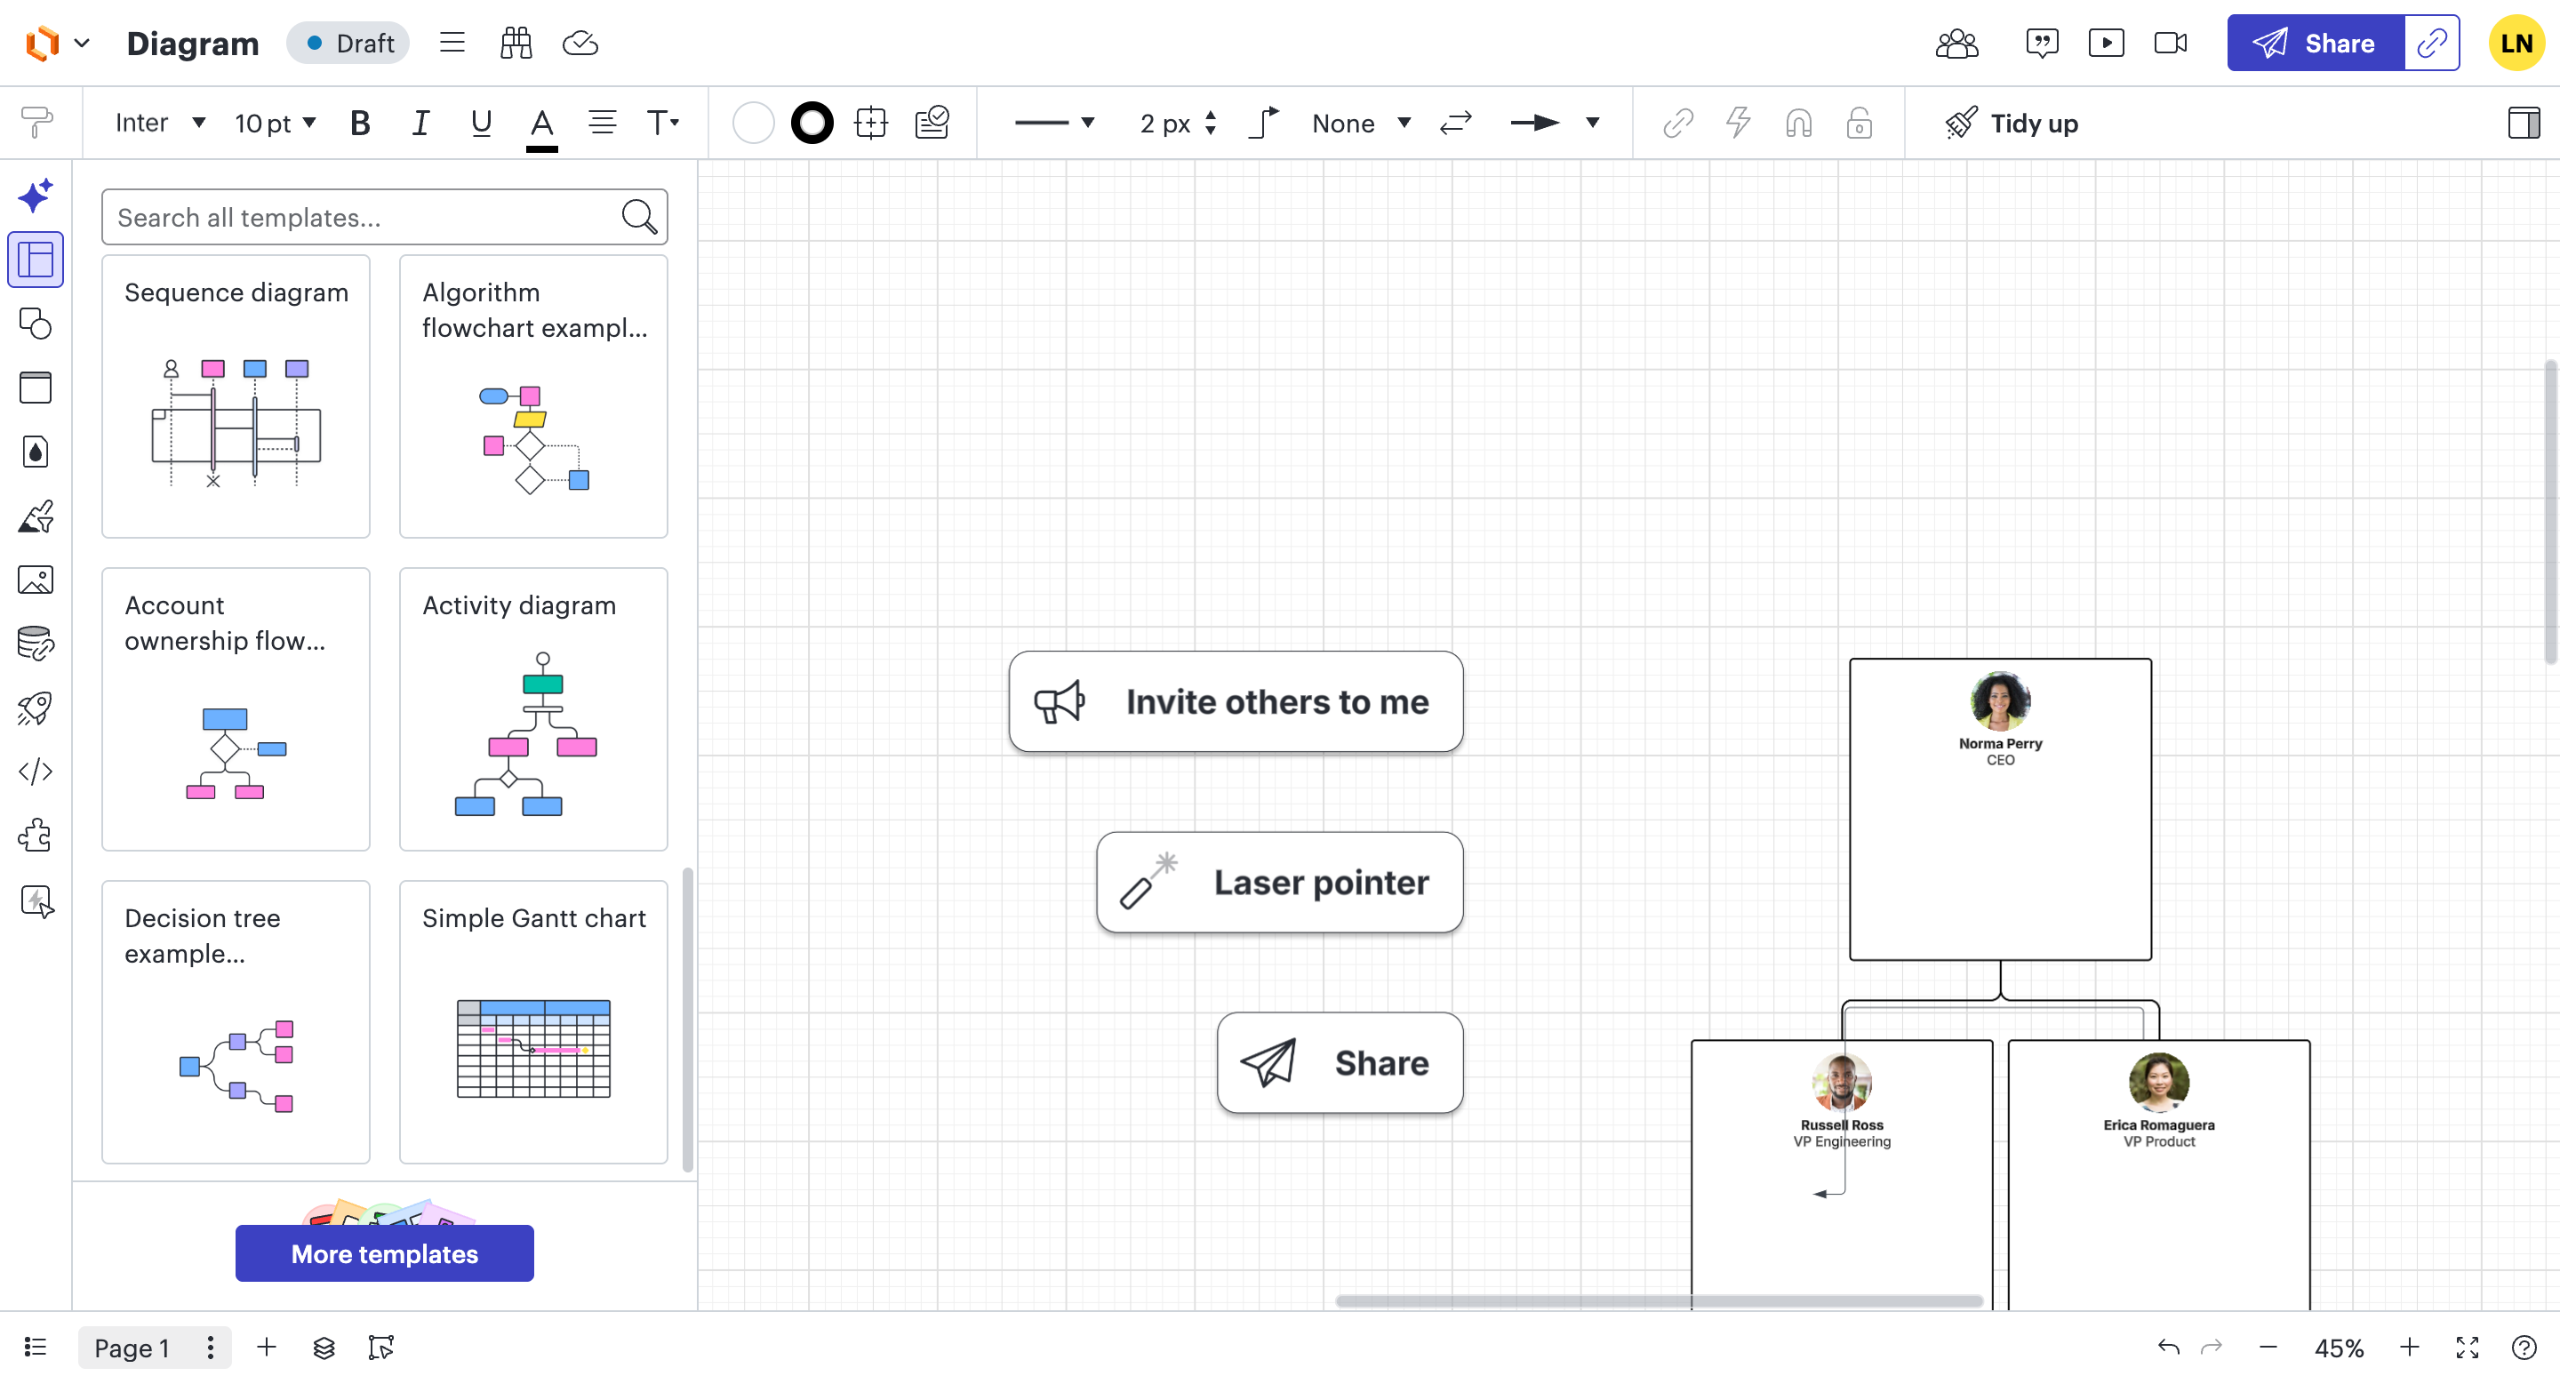2560x1383 pixels.
Task: Start presentation mode play icon
Action: pyautogui.click(x=2106, y=43)
